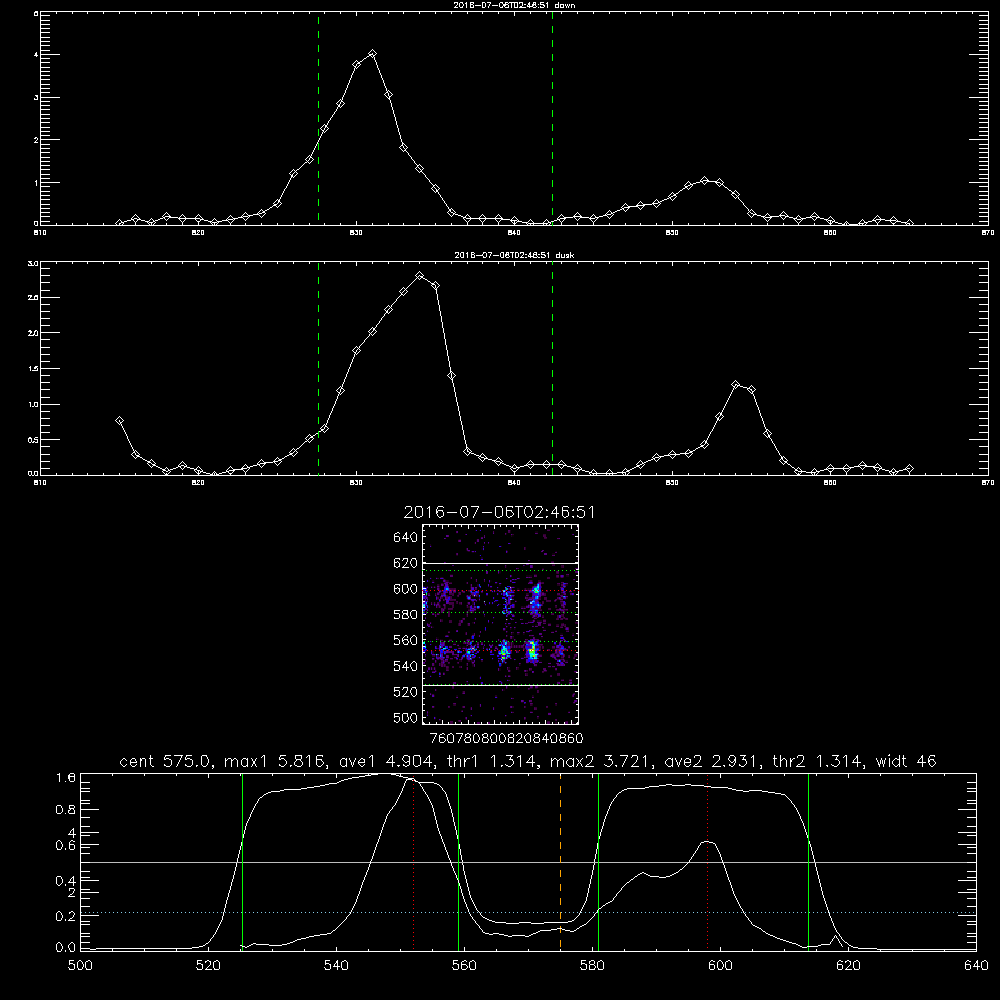Screen dimensions: 1000x1000
Task: Click the red dotted line near 552 in bottom plot
Action: coord(414,861)
